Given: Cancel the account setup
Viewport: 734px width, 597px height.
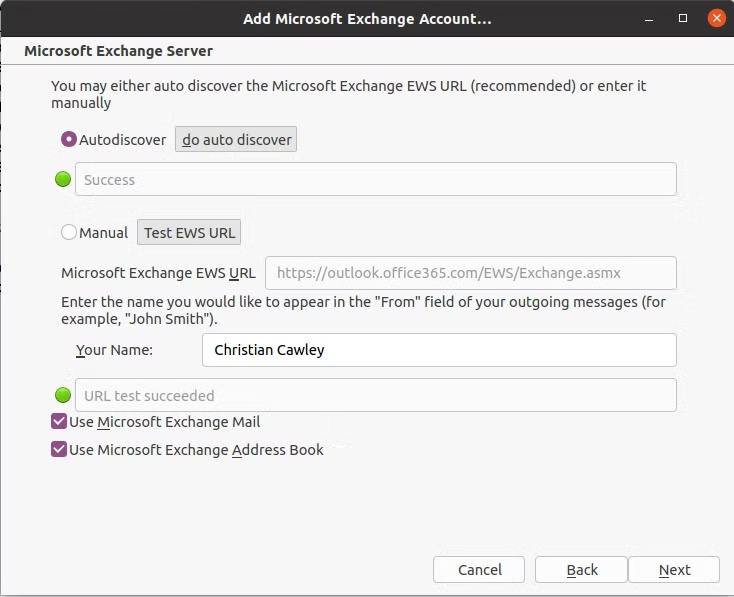Looking at the screenshot, I should pyautogui.click(x=479, y=569).
